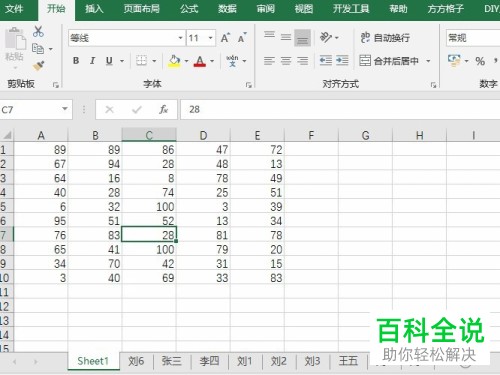Decrease indent icon

(x=326, y=60)
